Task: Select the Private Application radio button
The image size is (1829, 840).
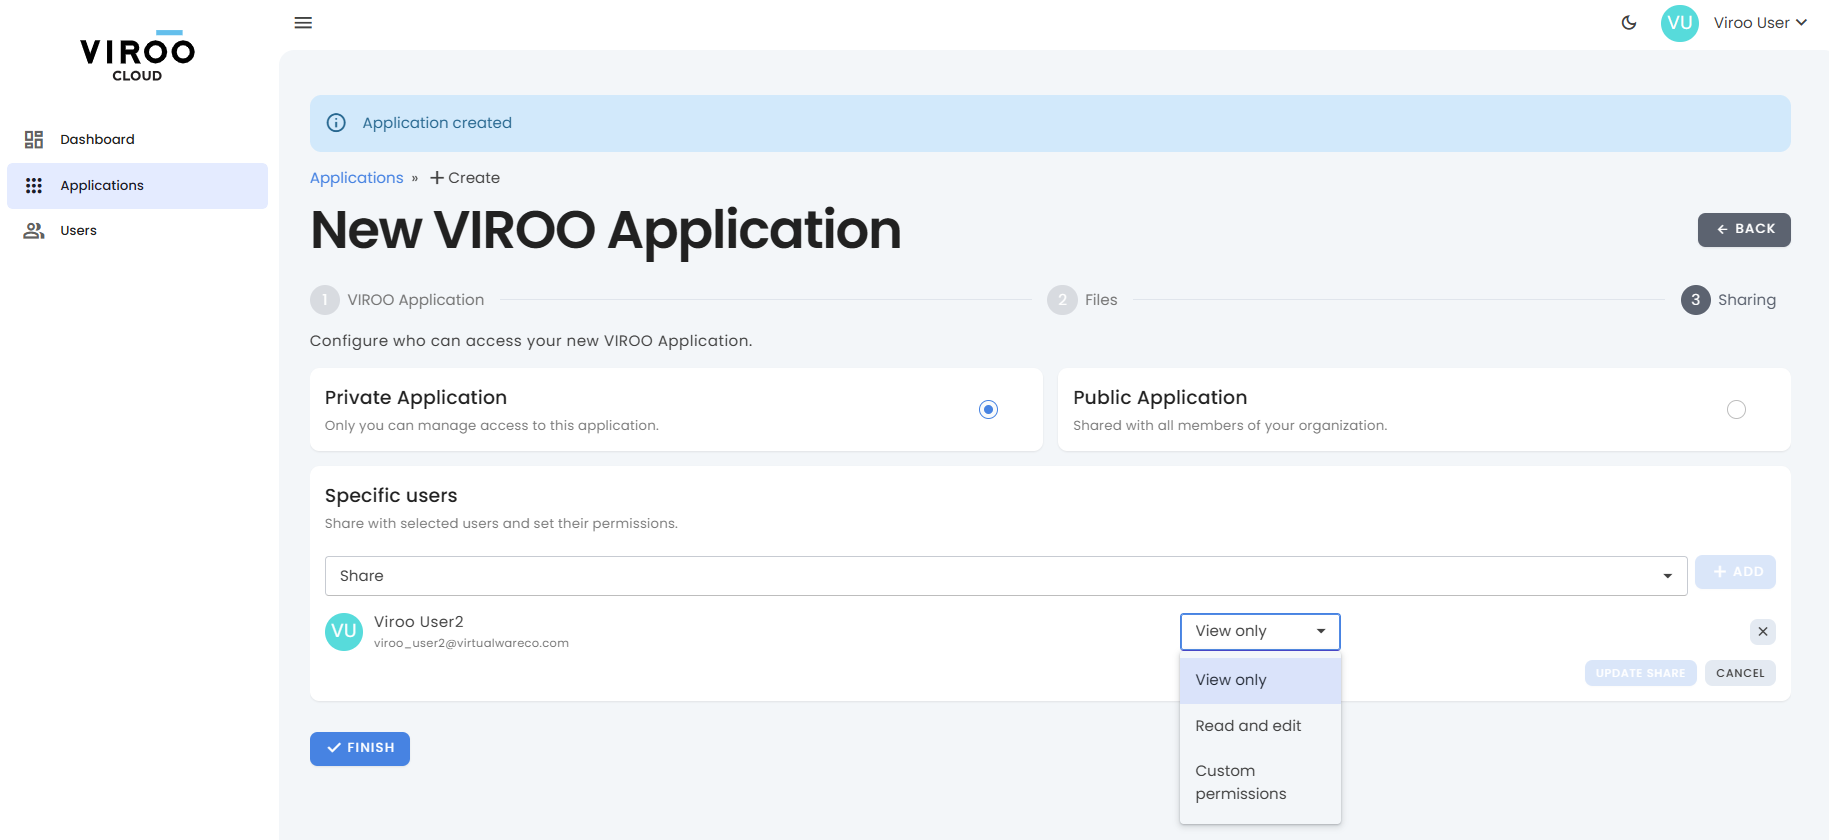Action: point(988,409)
